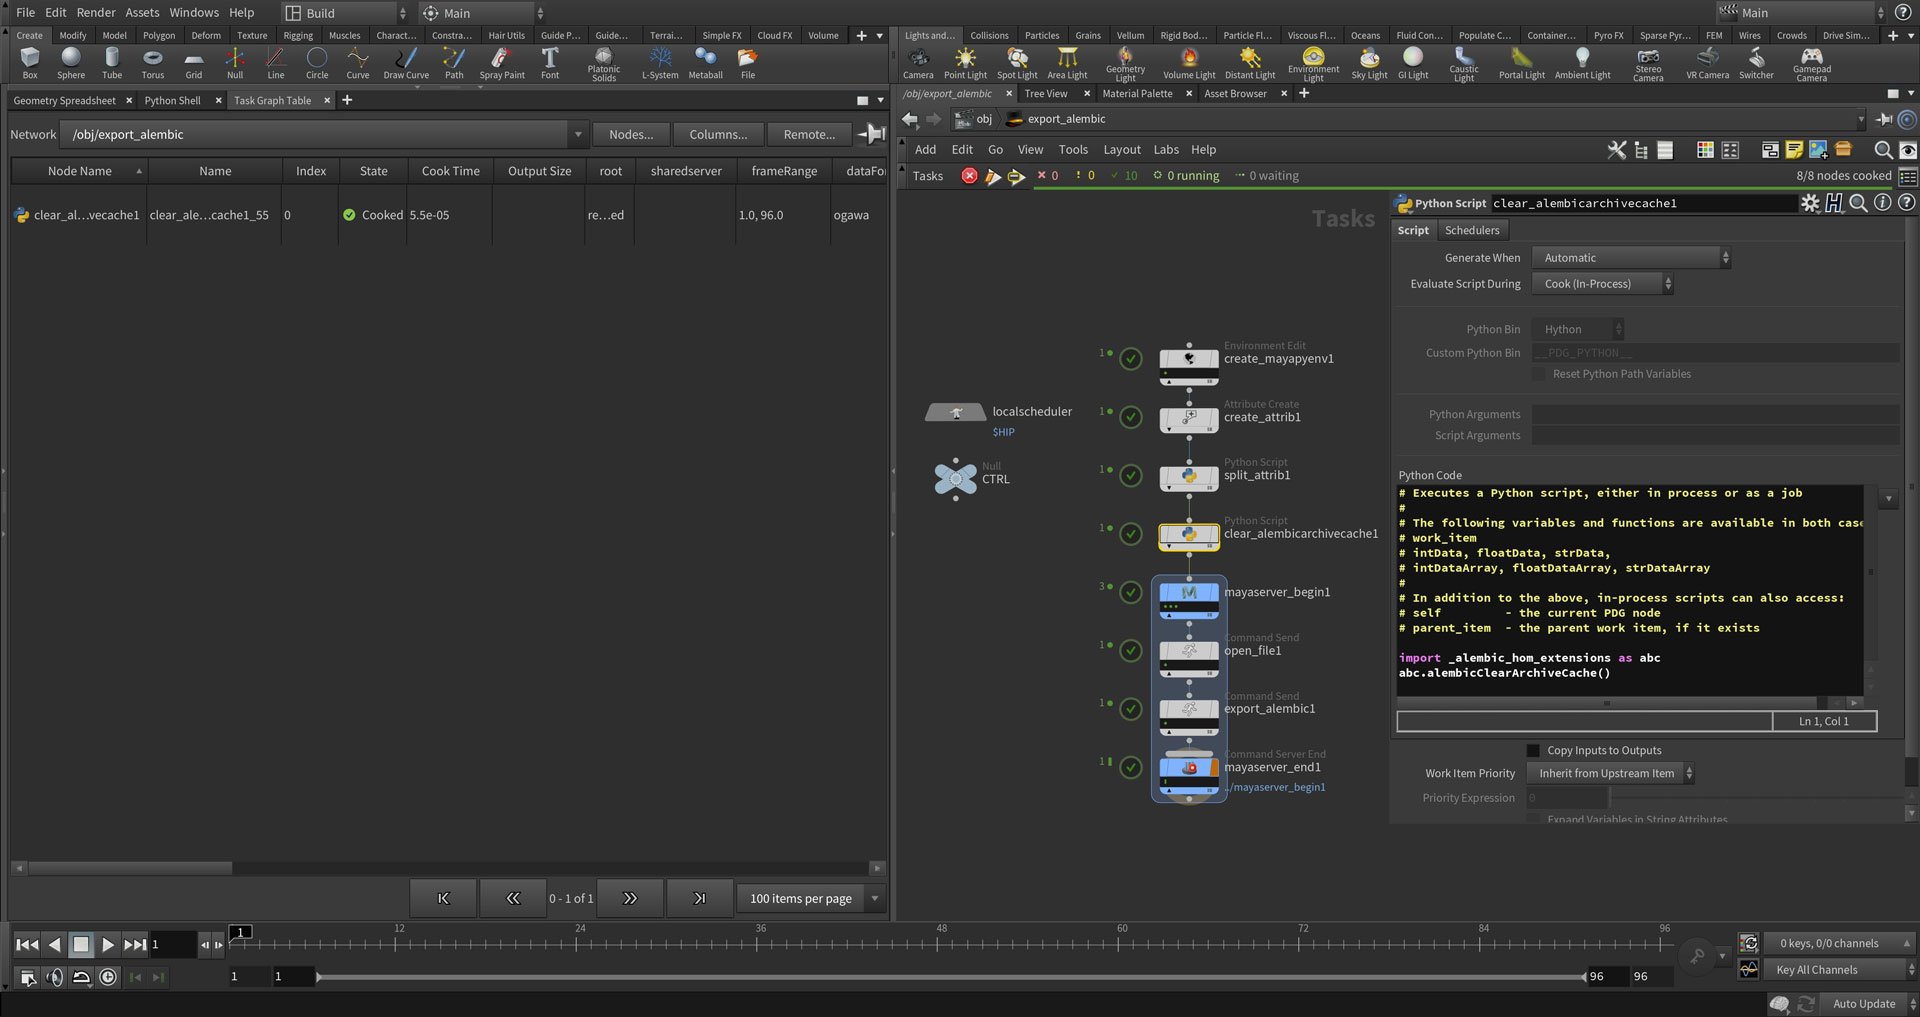Add a Gamepad Camera

[x=1811, y=65]
